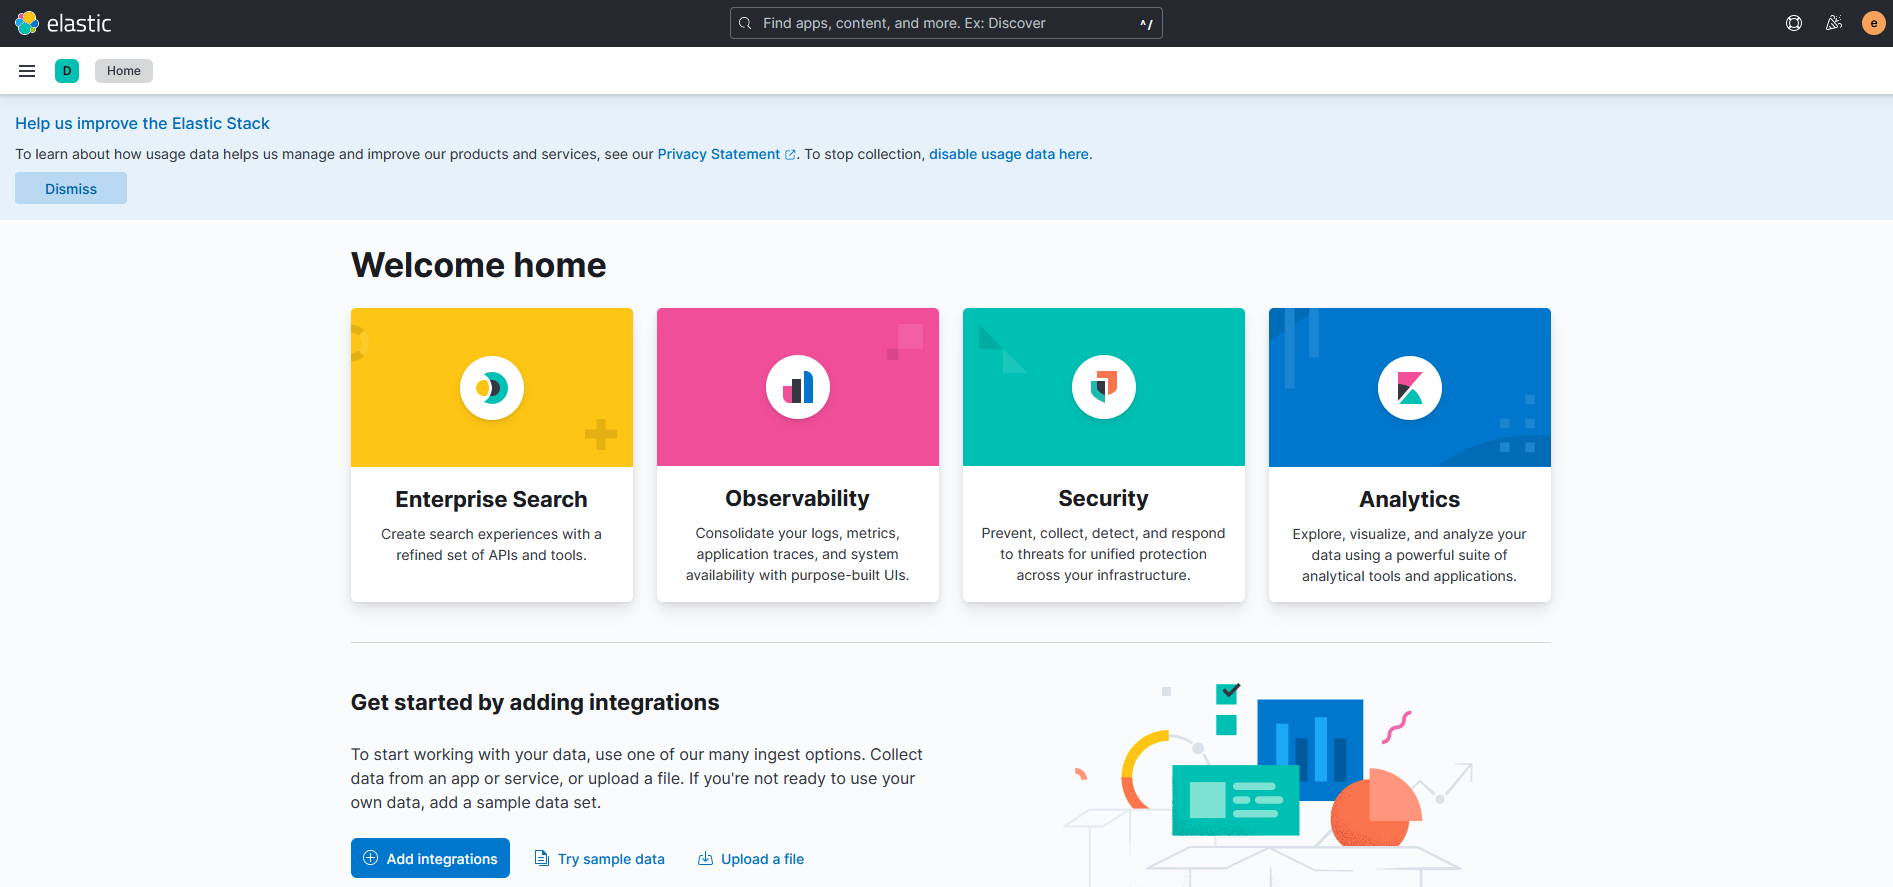The height and width of the screenshot is (887, 1893).
Task: Click the Kibana Analytics logo icon
Action: click(x=1410, y=388)
